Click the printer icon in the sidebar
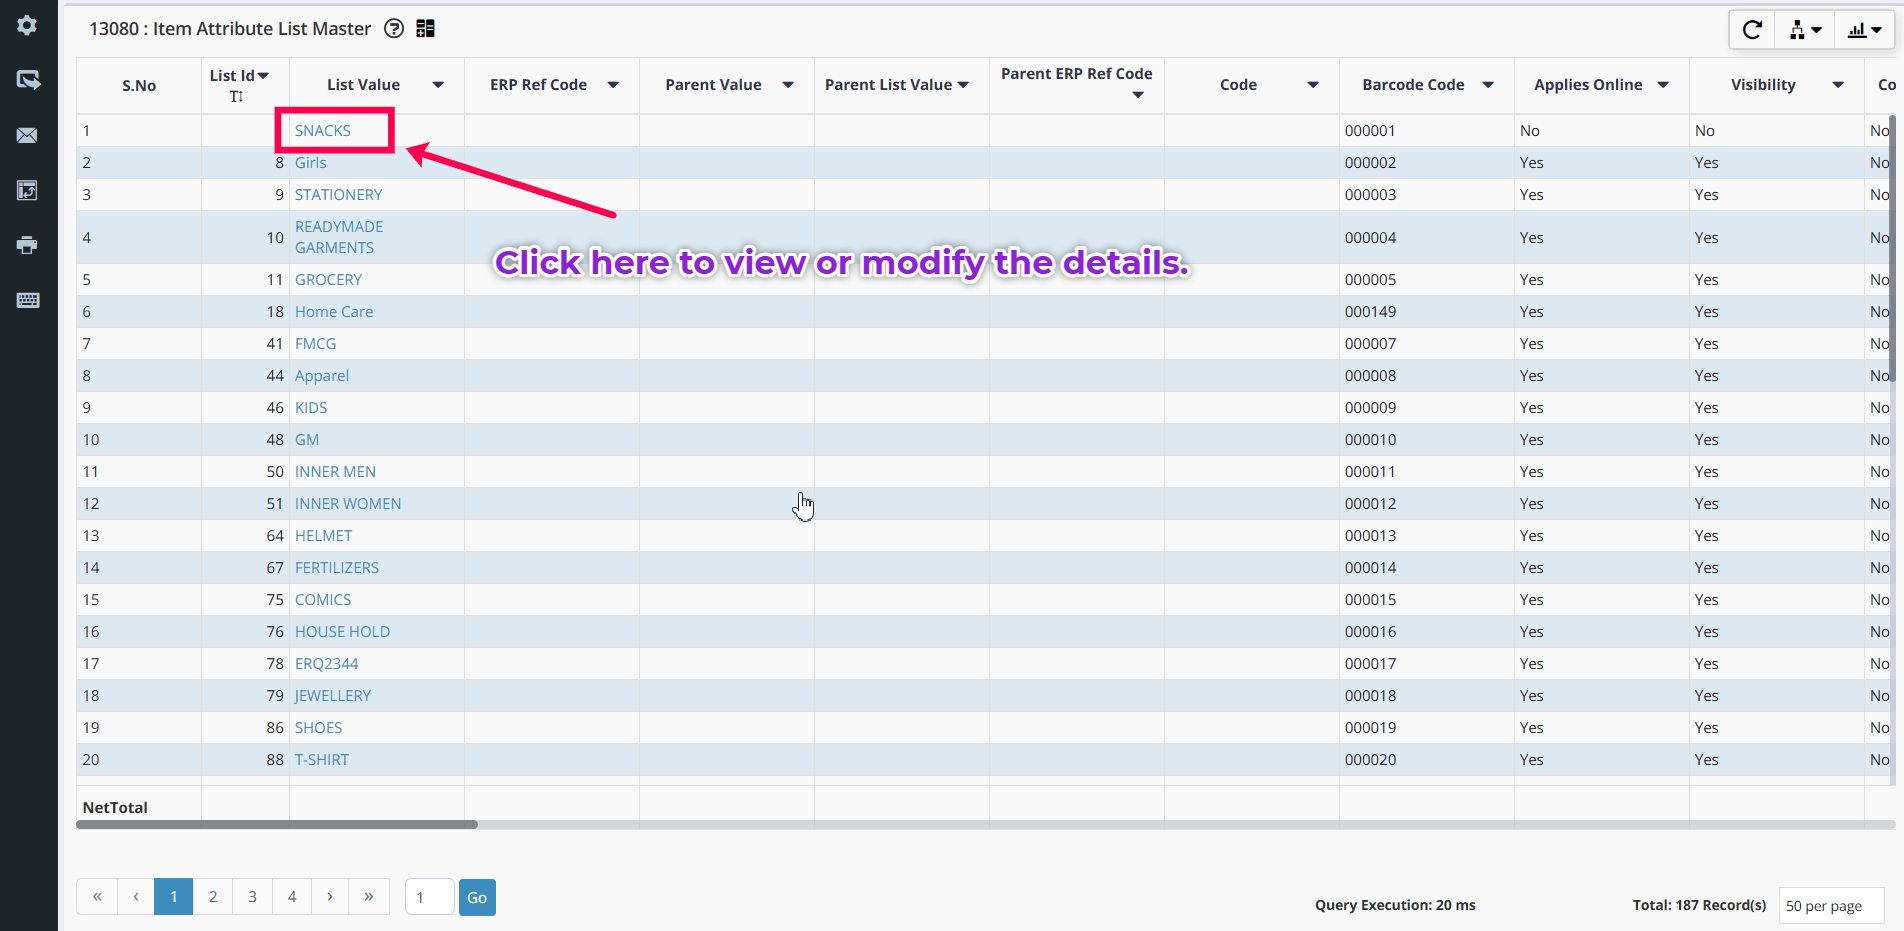Image resolution: width=1904 pixels, height=931 pixels. coord(27,245)
